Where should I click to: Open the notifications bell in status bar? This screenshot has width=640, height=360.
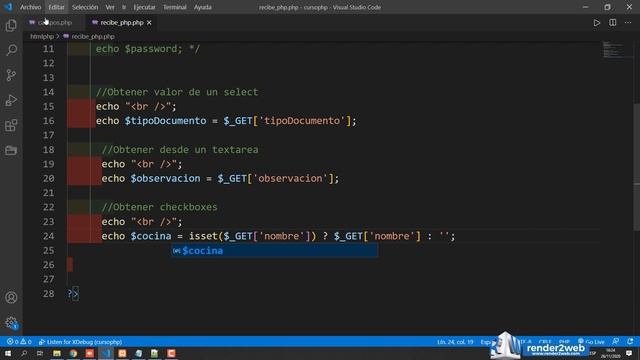[x=630, y=342]
